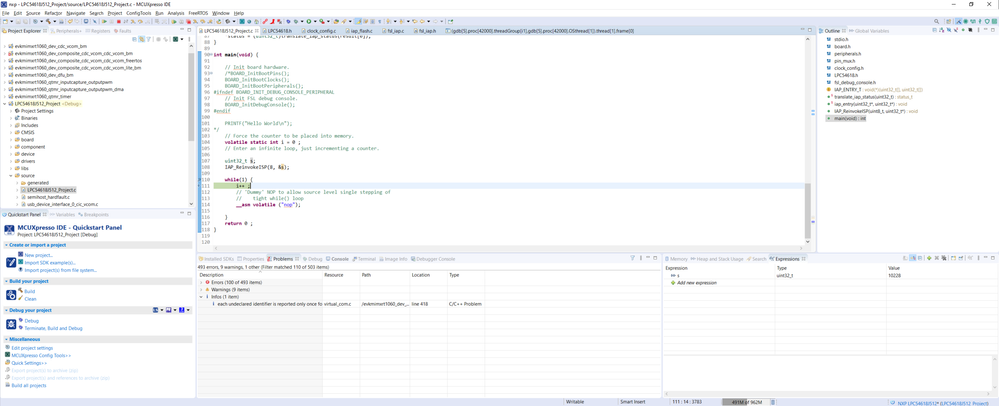Click the Open Perspective icon at top right
The width and height of the screenshot is (999, 406).
(x=949, y=21)
